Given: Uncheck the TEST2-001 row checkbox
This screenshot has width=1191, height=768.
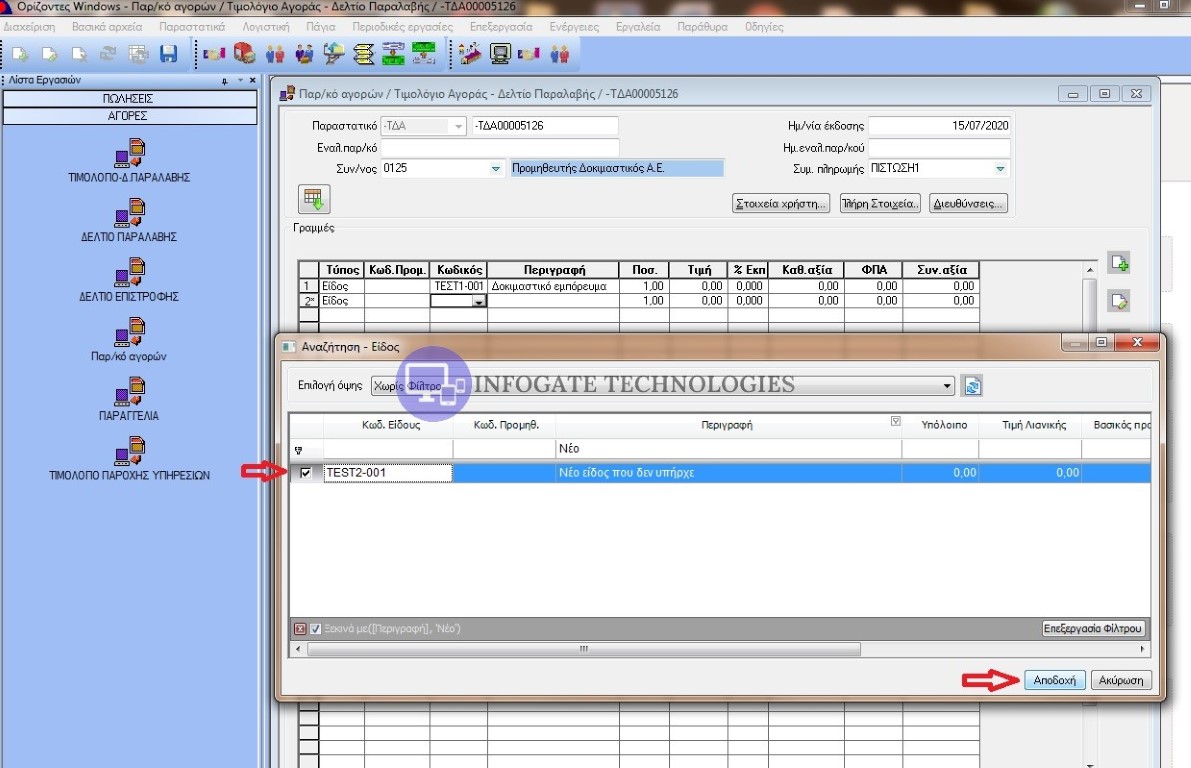Looking at the screenshot, I should [x=306, y=473].
